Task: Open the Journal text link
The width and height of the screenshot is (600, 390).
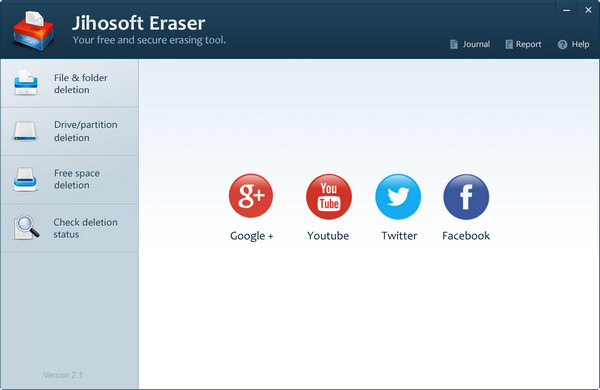Action: 476,44
